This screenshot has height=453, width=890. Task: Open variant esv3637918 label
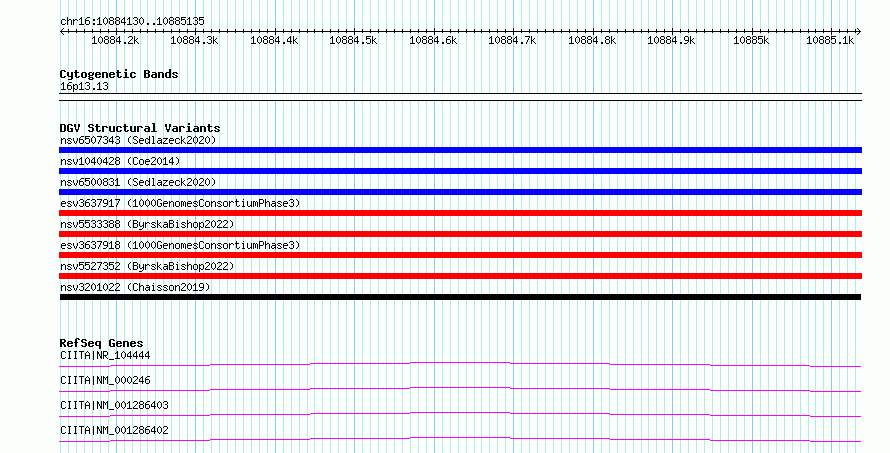coord(180,245)
